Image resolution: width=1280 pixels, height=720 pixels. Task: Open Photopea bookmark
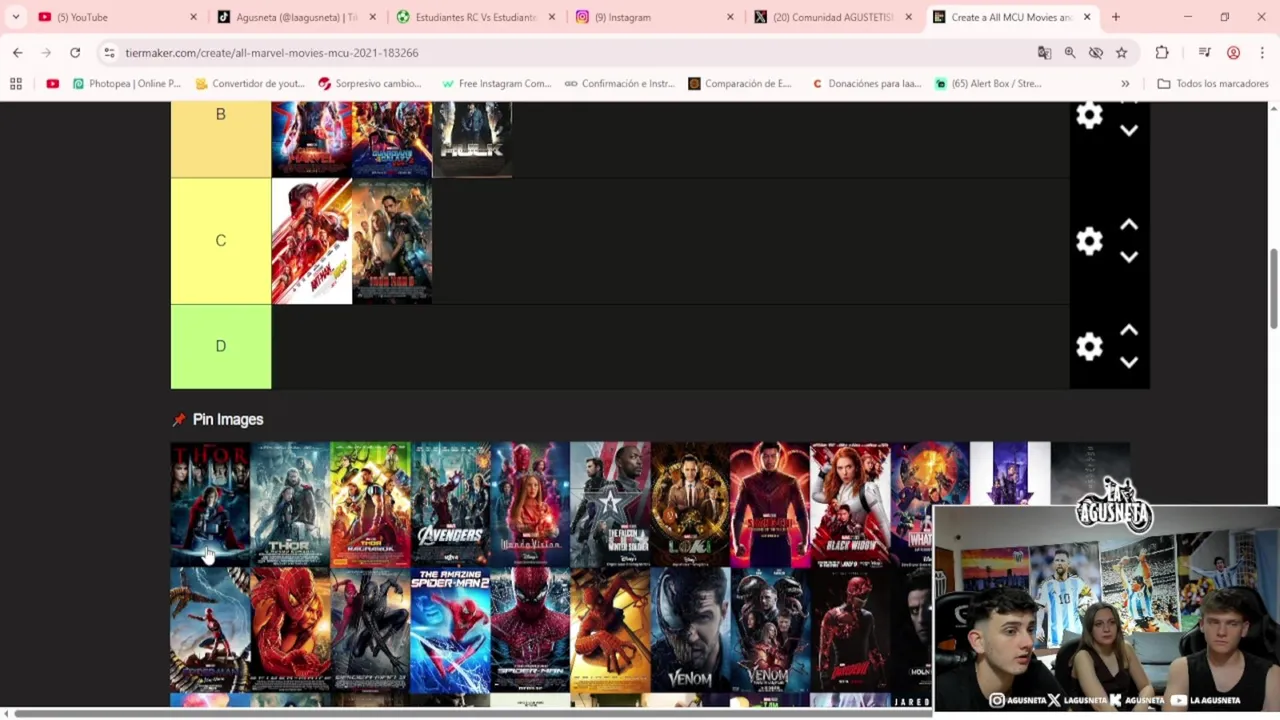[x=127, y=84]
